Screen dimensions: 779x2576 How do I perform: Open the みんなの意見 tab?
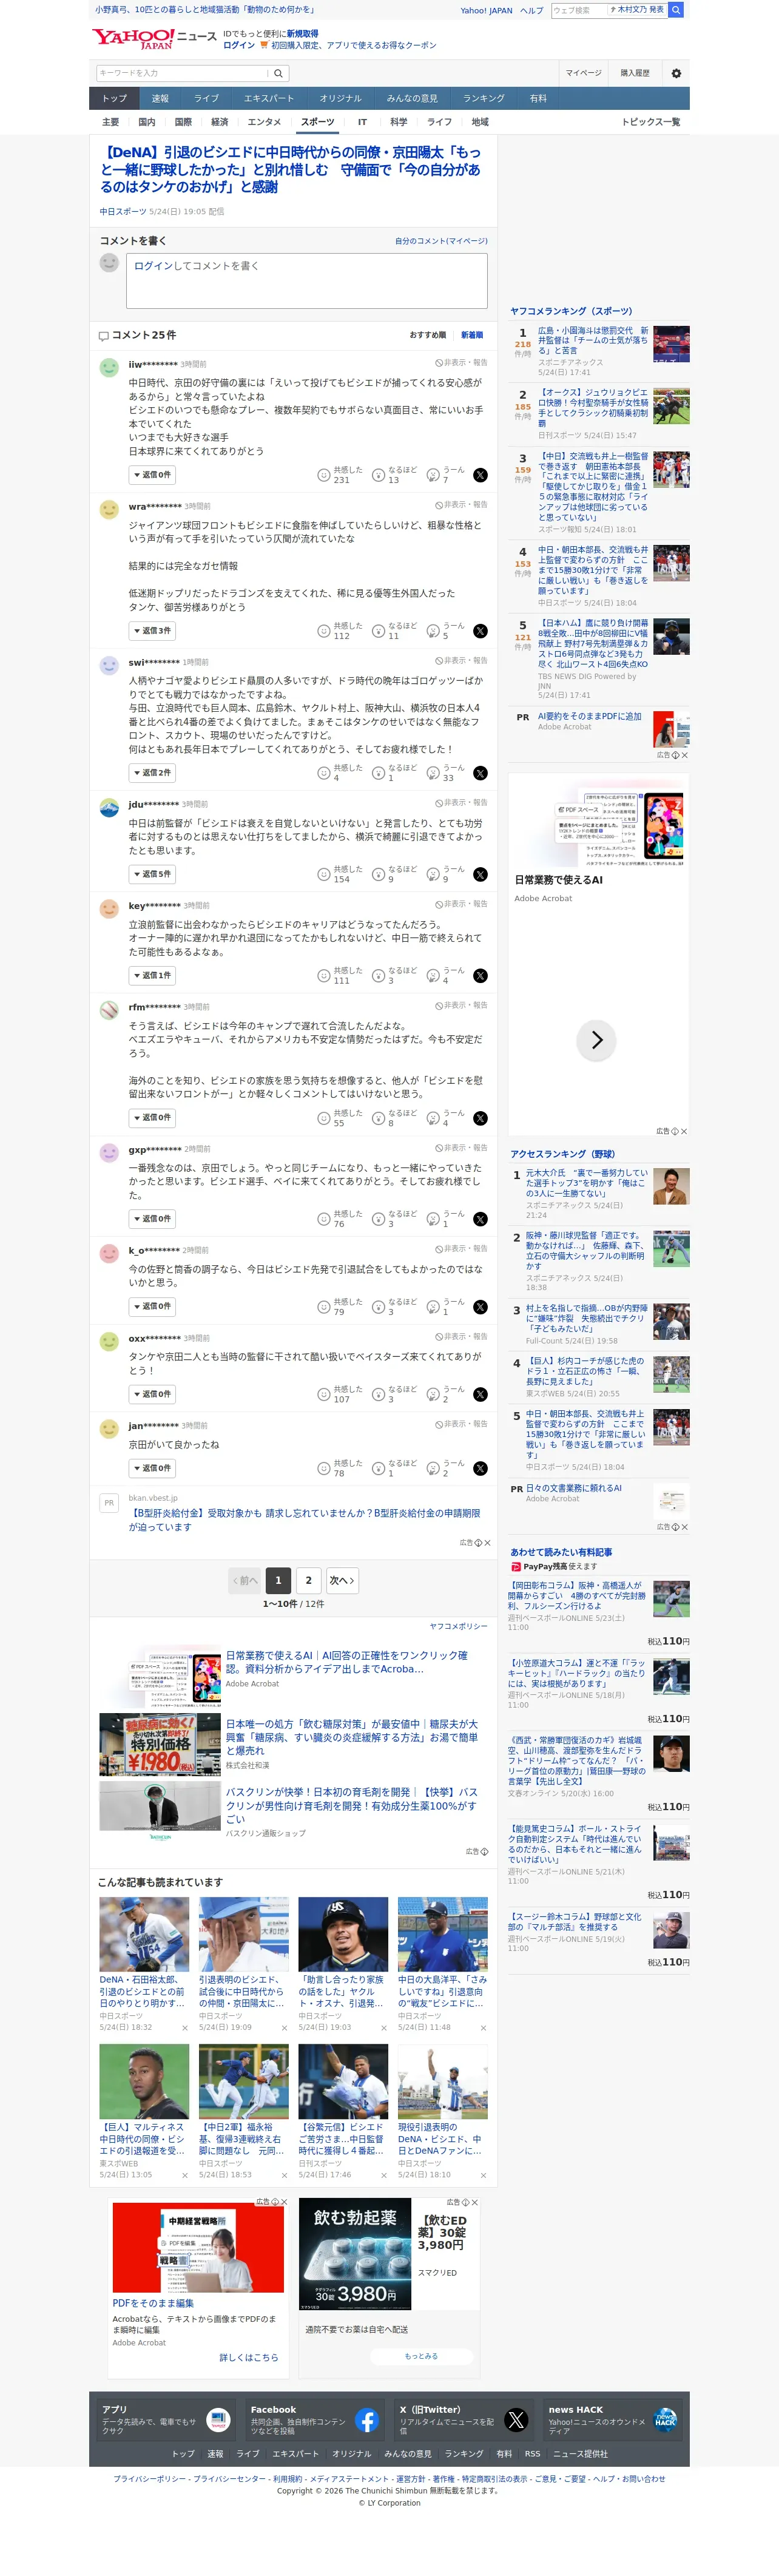(412, 98)
